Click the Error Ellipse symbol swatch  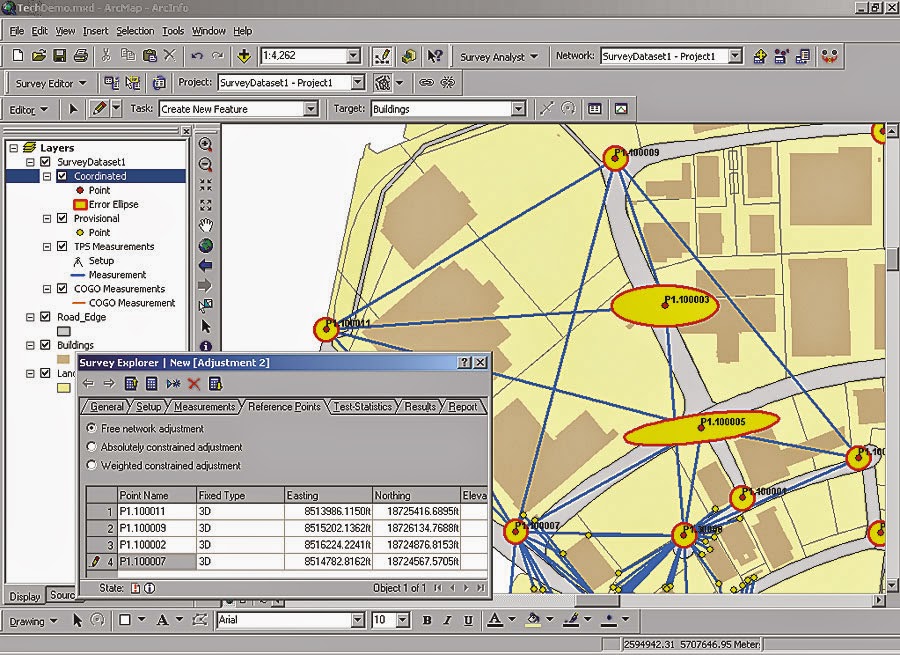[x=80, y=204]
